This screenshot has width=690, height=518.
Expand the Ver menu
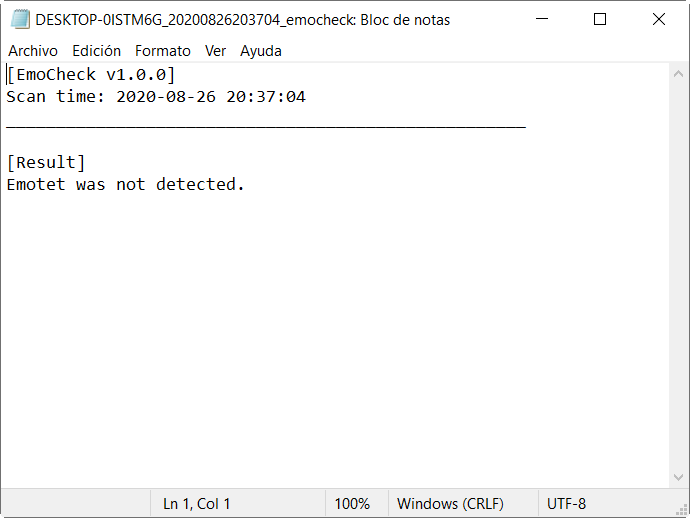click(215, 51)
